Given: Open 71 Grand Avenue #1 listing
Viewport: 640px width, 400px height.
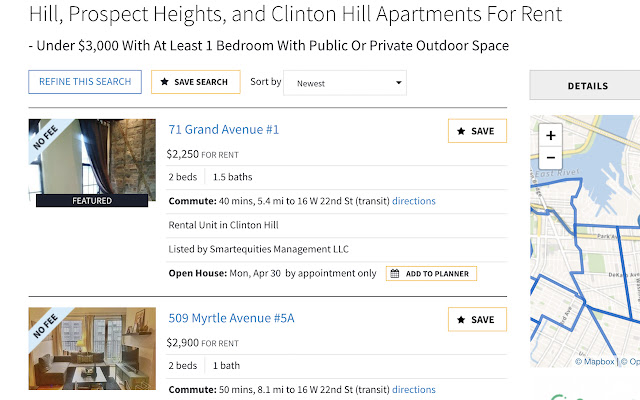Looking at the screenshot, I should pos(223,130).
